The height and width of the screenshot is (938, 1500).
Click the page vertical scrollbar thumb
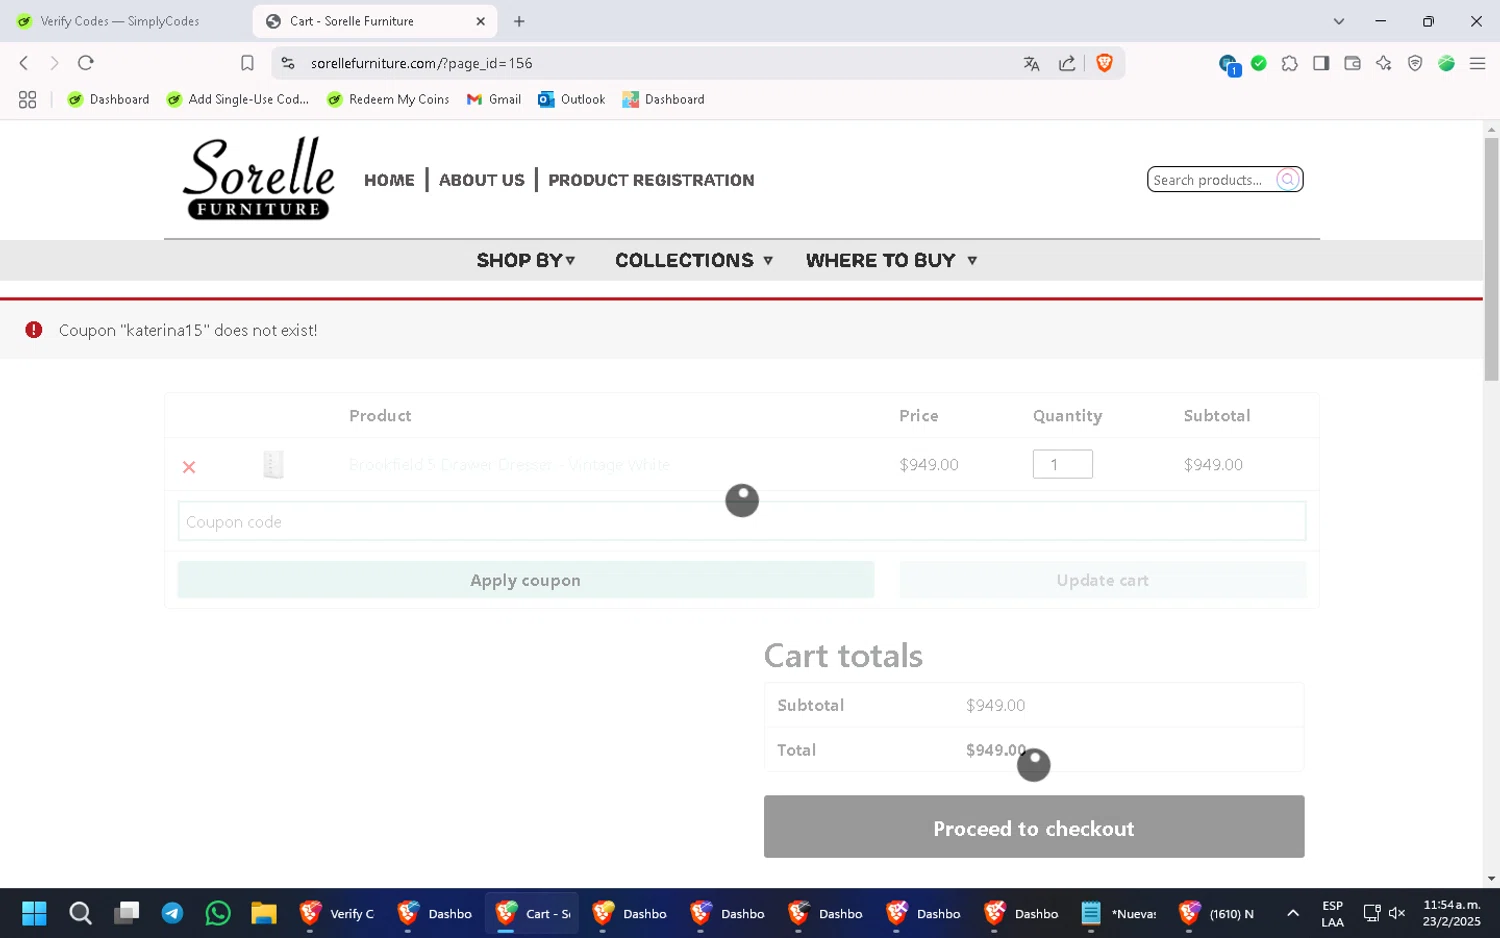pyautogui.click(x=1491, y=259)
